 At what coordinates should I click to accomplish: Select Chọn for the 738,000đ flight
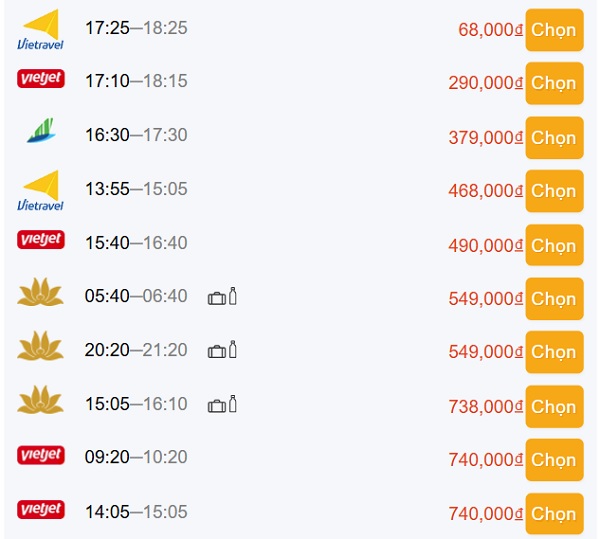click(x=554, y=407)
